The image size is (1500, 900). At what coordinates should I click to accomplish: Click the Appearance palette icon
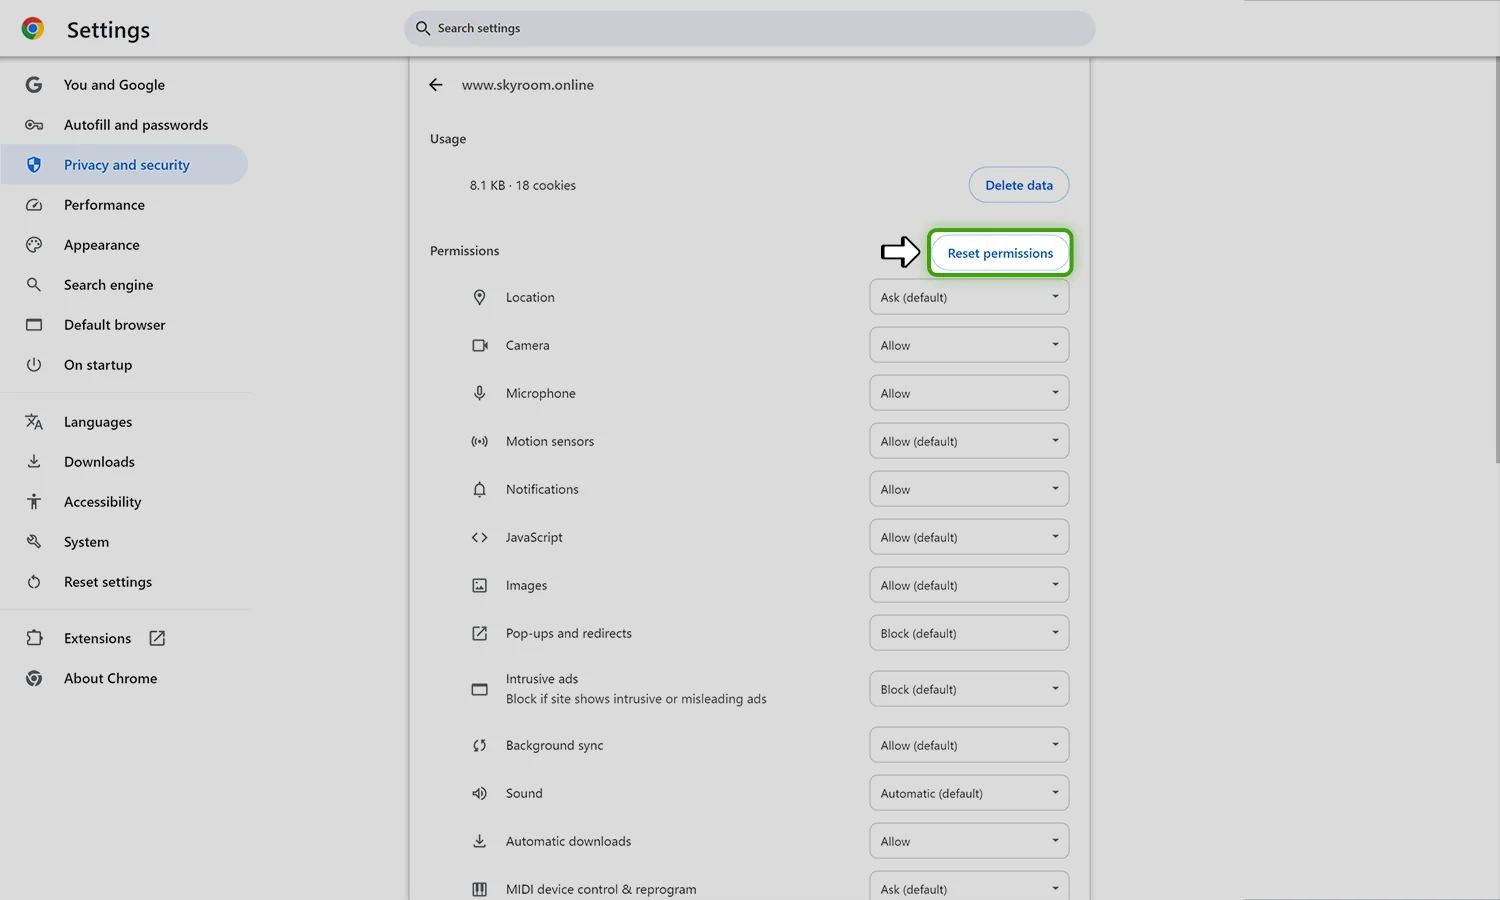tap(34, 245)
